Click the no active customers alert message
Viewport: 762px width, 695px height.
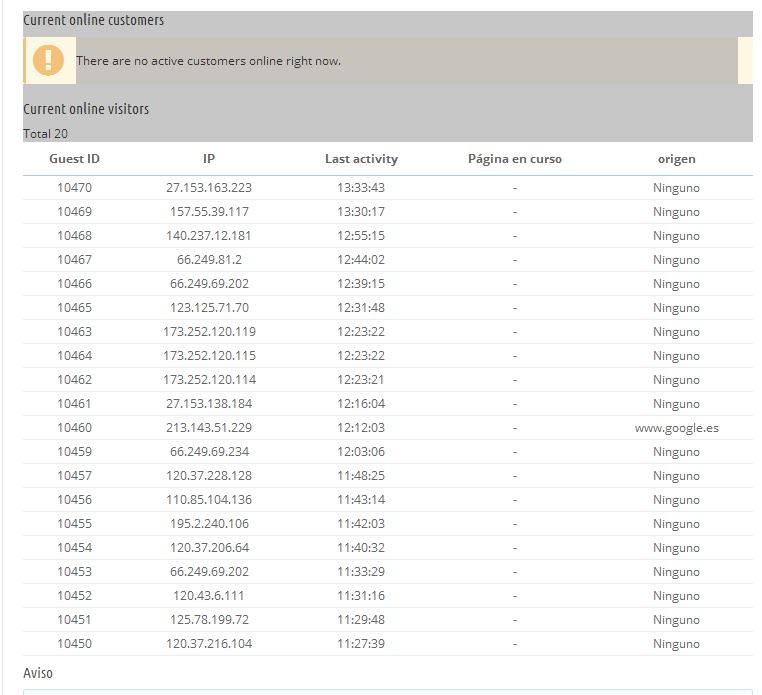pos(208,61)
